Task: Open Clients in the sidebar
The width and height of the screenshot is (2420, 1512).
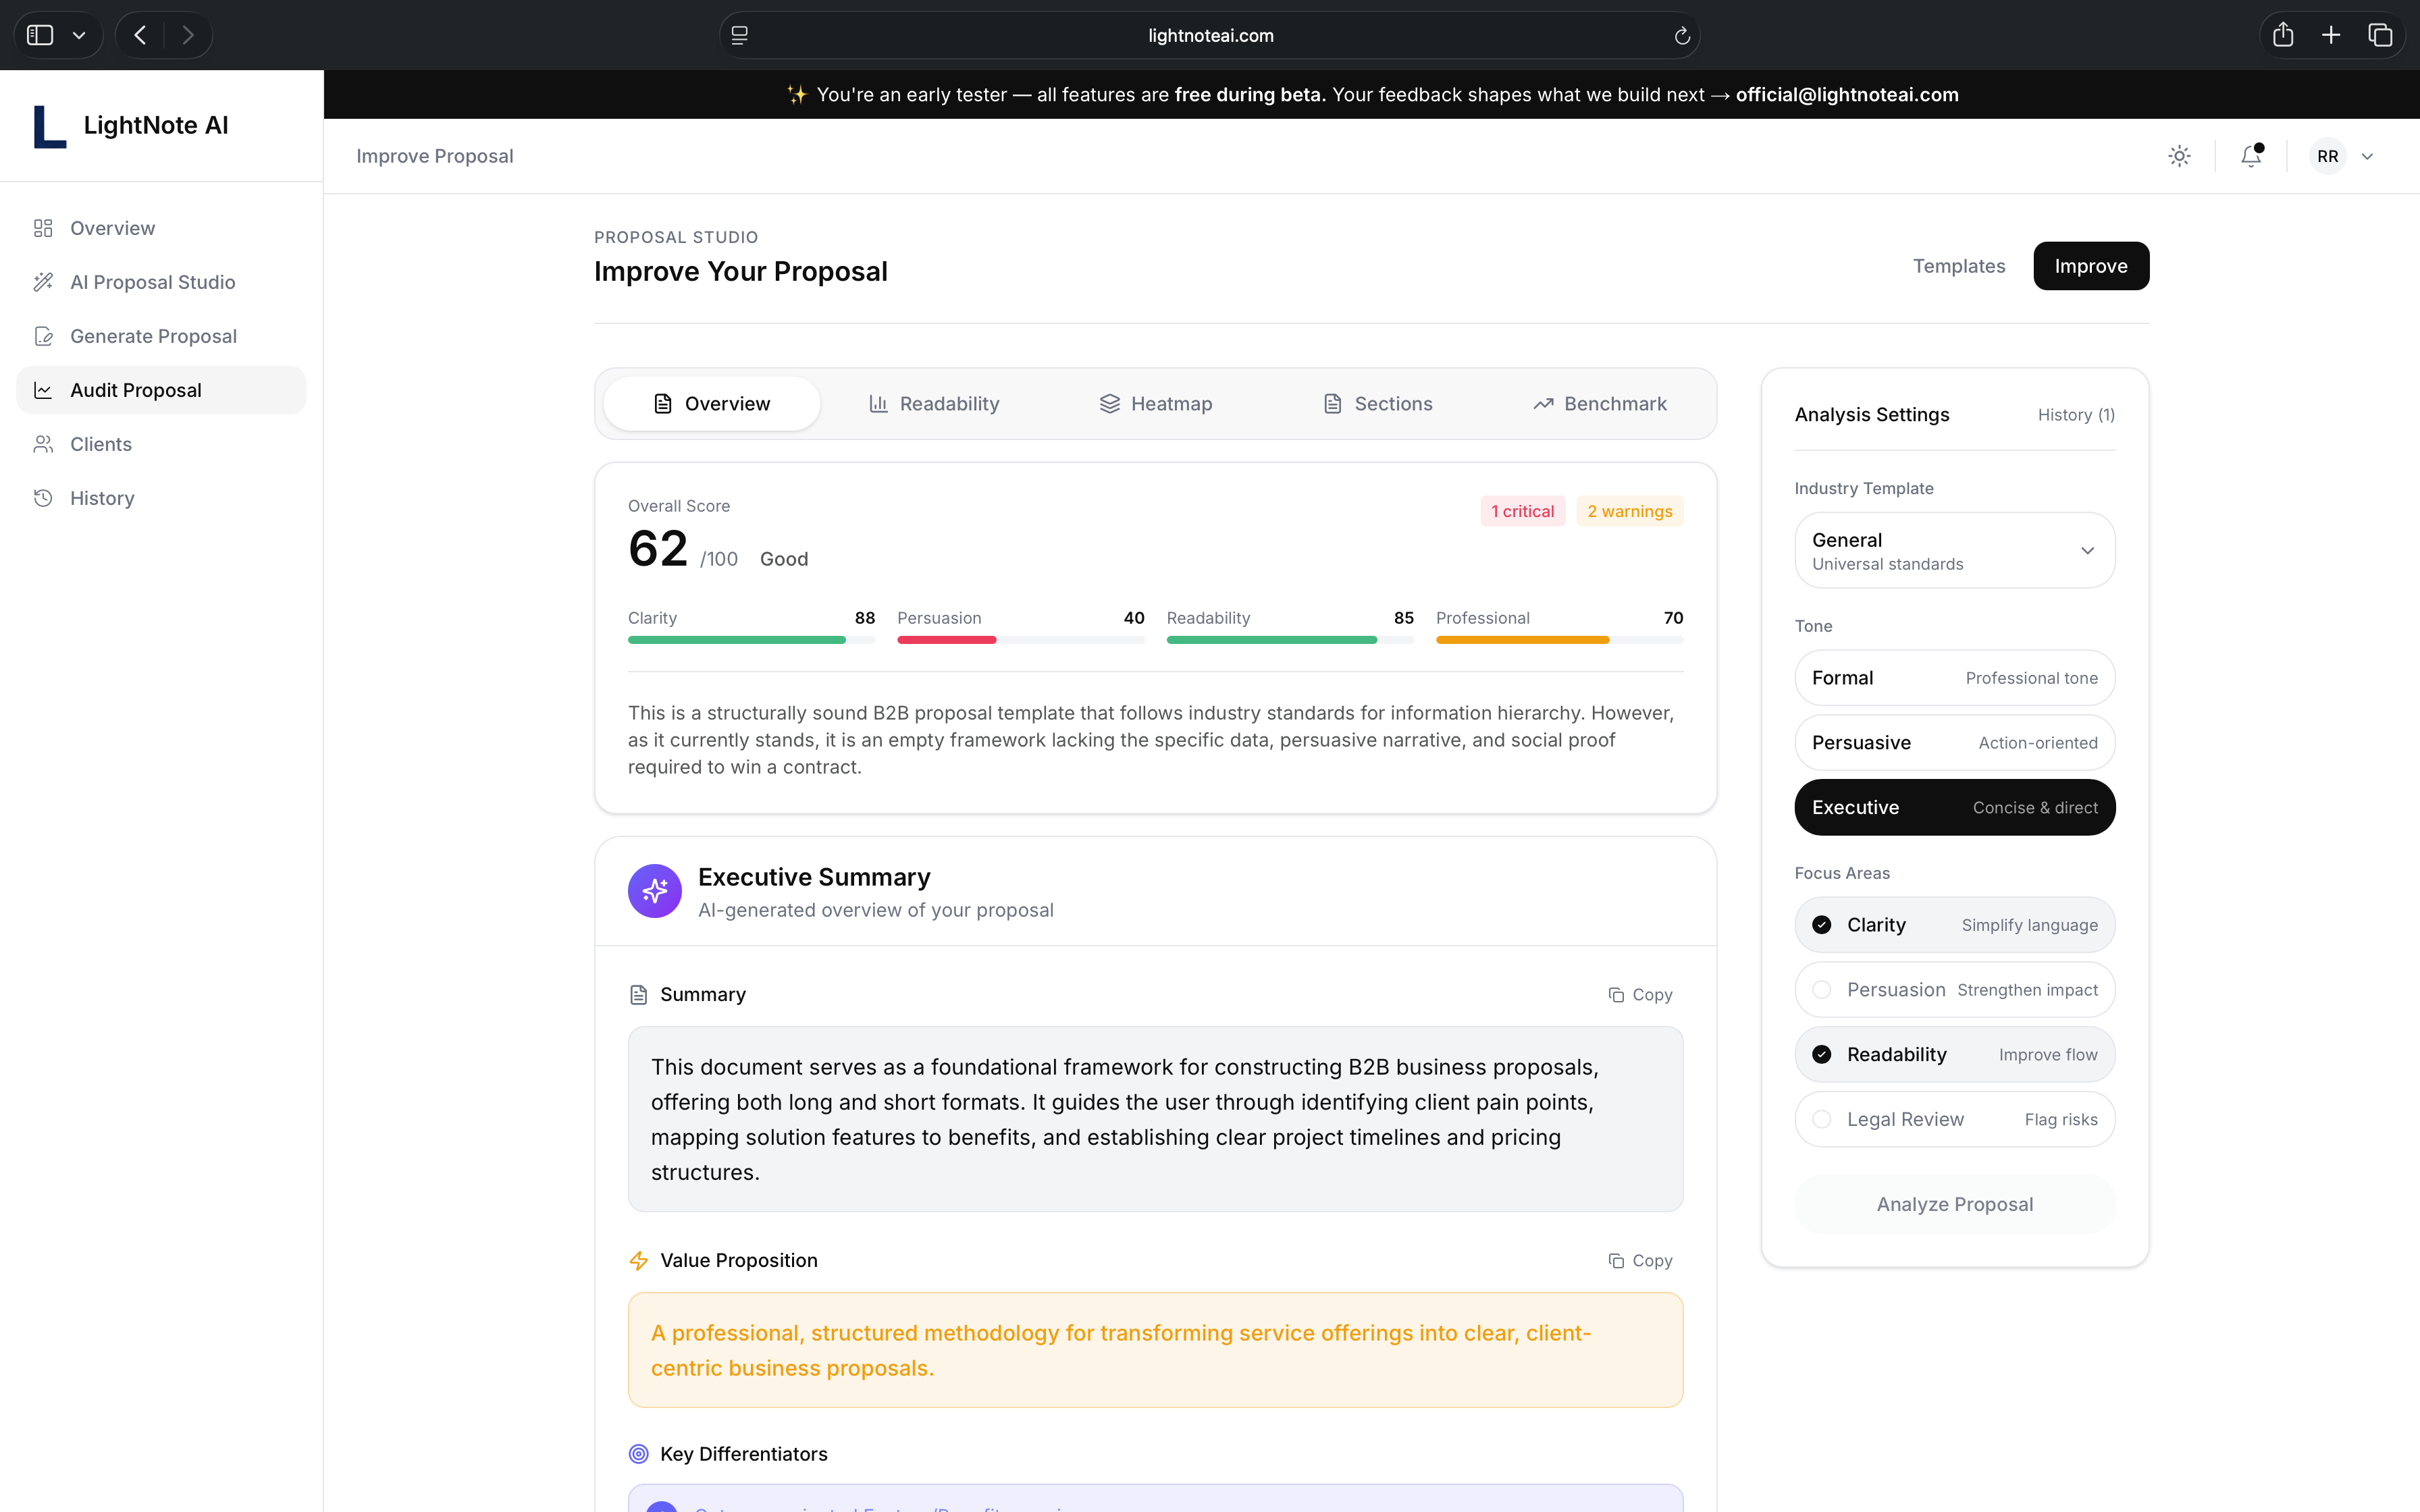Action: click(x=100, y=444)
